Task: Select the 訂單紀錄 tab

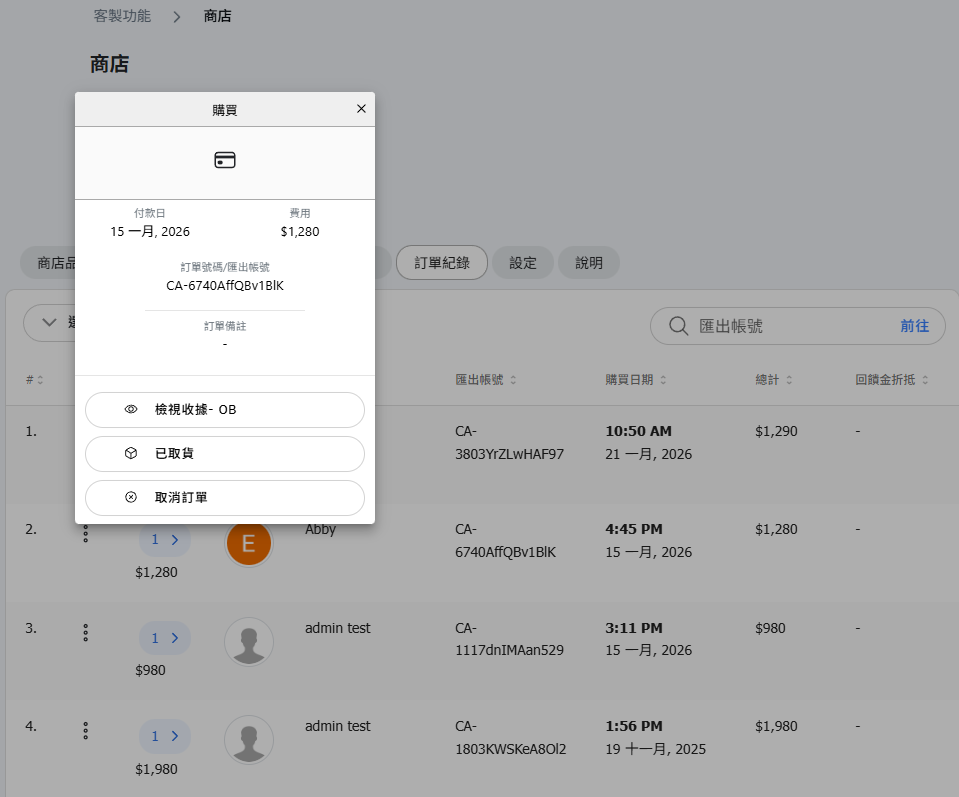Action: point(442,263)
